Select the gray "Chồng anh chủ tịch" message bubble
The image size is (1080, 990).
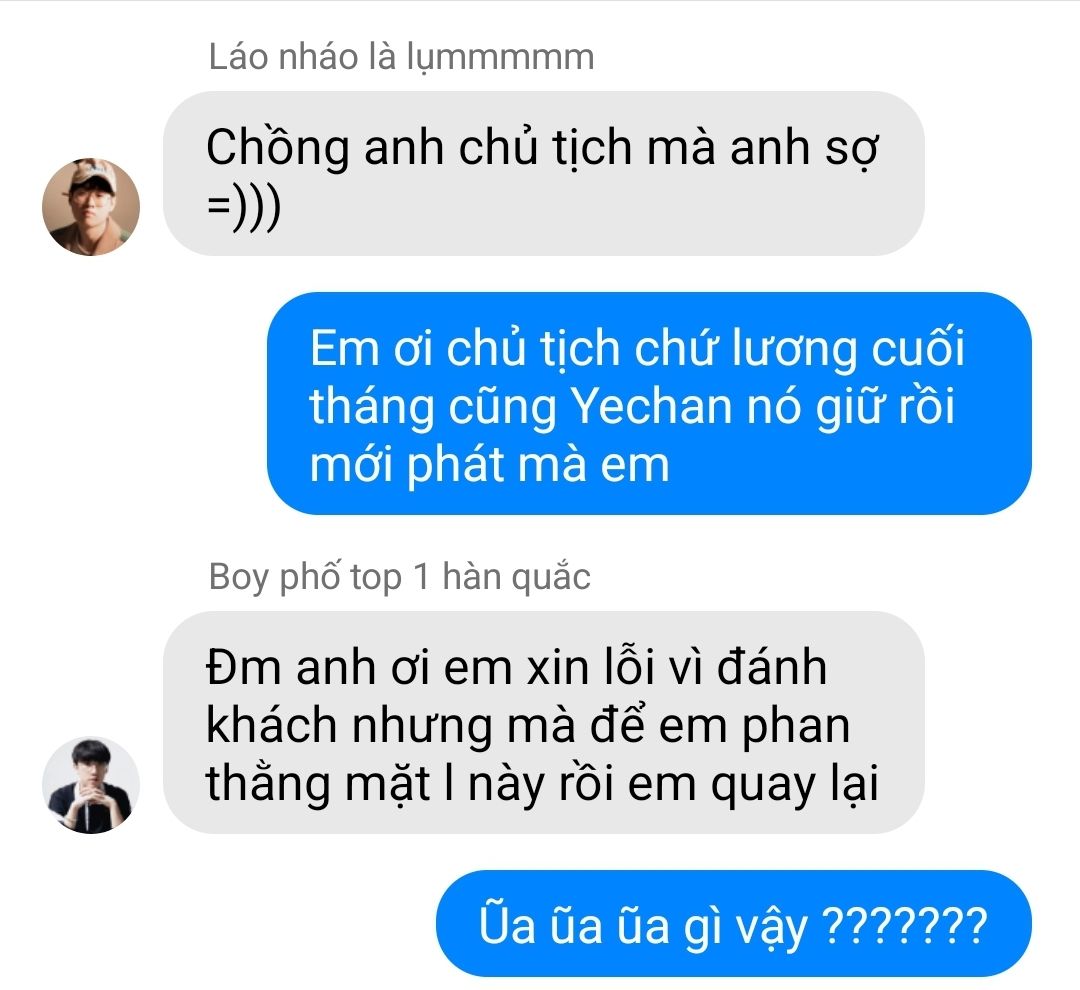[x=543, y=174]
